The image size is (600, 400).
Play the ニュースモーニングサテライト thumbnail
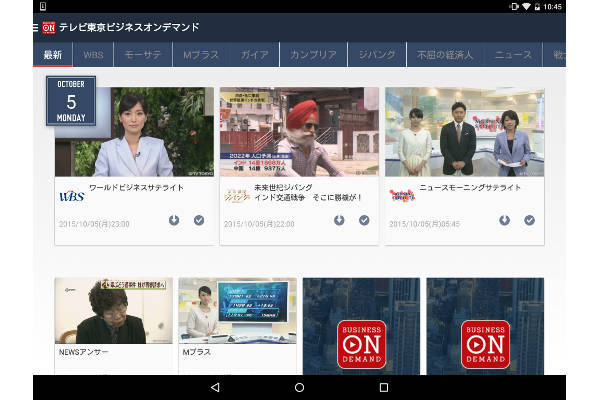pyautogui.click(x=465, y=132)
